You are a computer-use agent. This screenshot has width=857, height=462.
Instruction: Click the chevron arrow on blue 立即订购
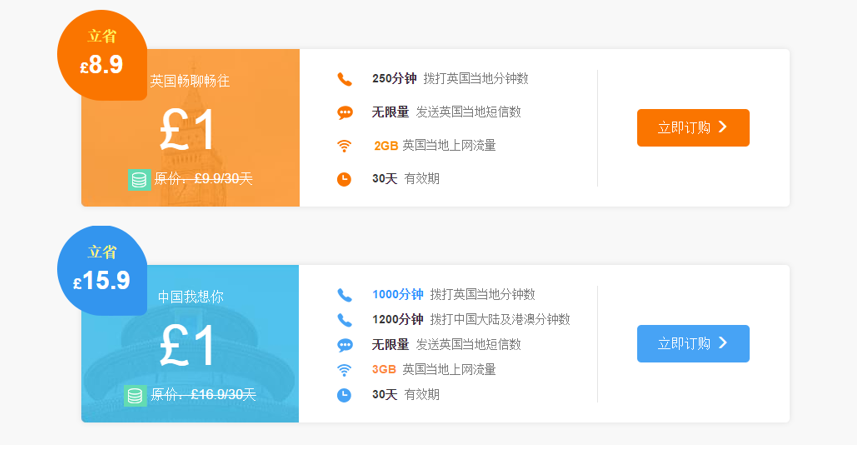point(723,343)
